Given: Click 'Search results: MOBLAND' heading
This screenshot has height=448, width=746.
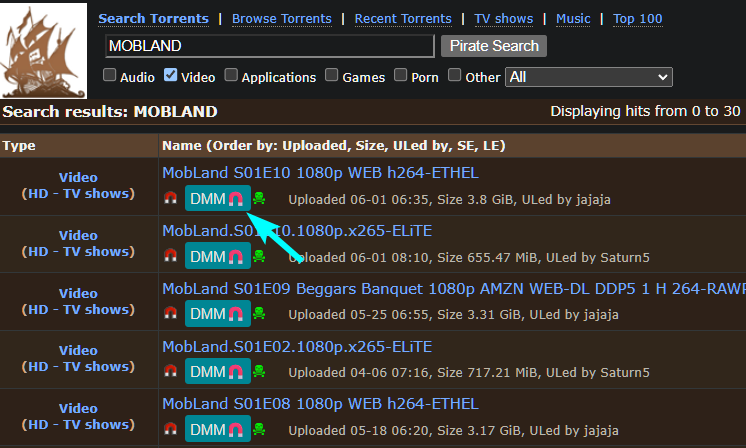Looking at the screenshot, I should 110,112.
